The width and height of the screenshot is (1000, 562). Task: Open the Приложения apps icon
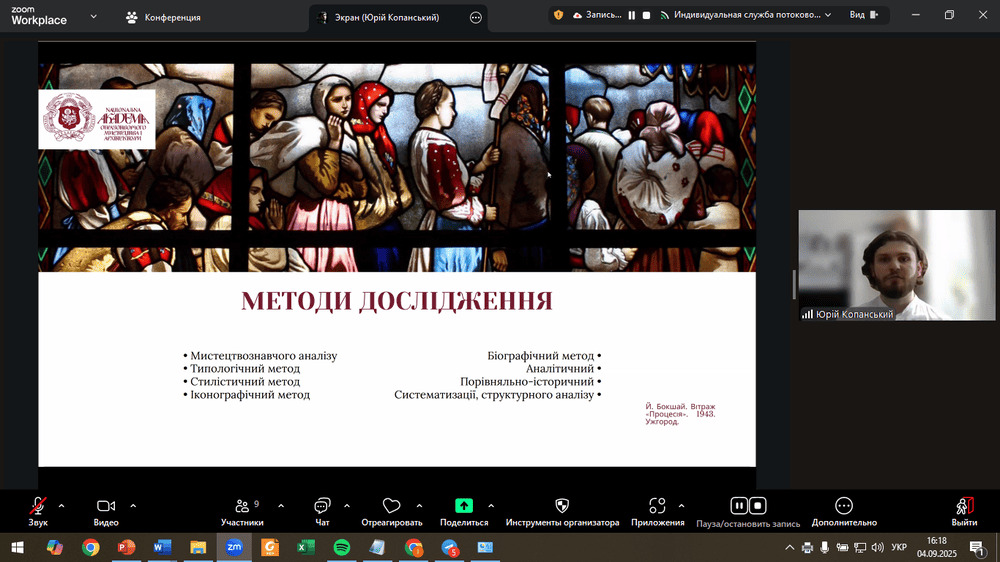pos(657,507)
